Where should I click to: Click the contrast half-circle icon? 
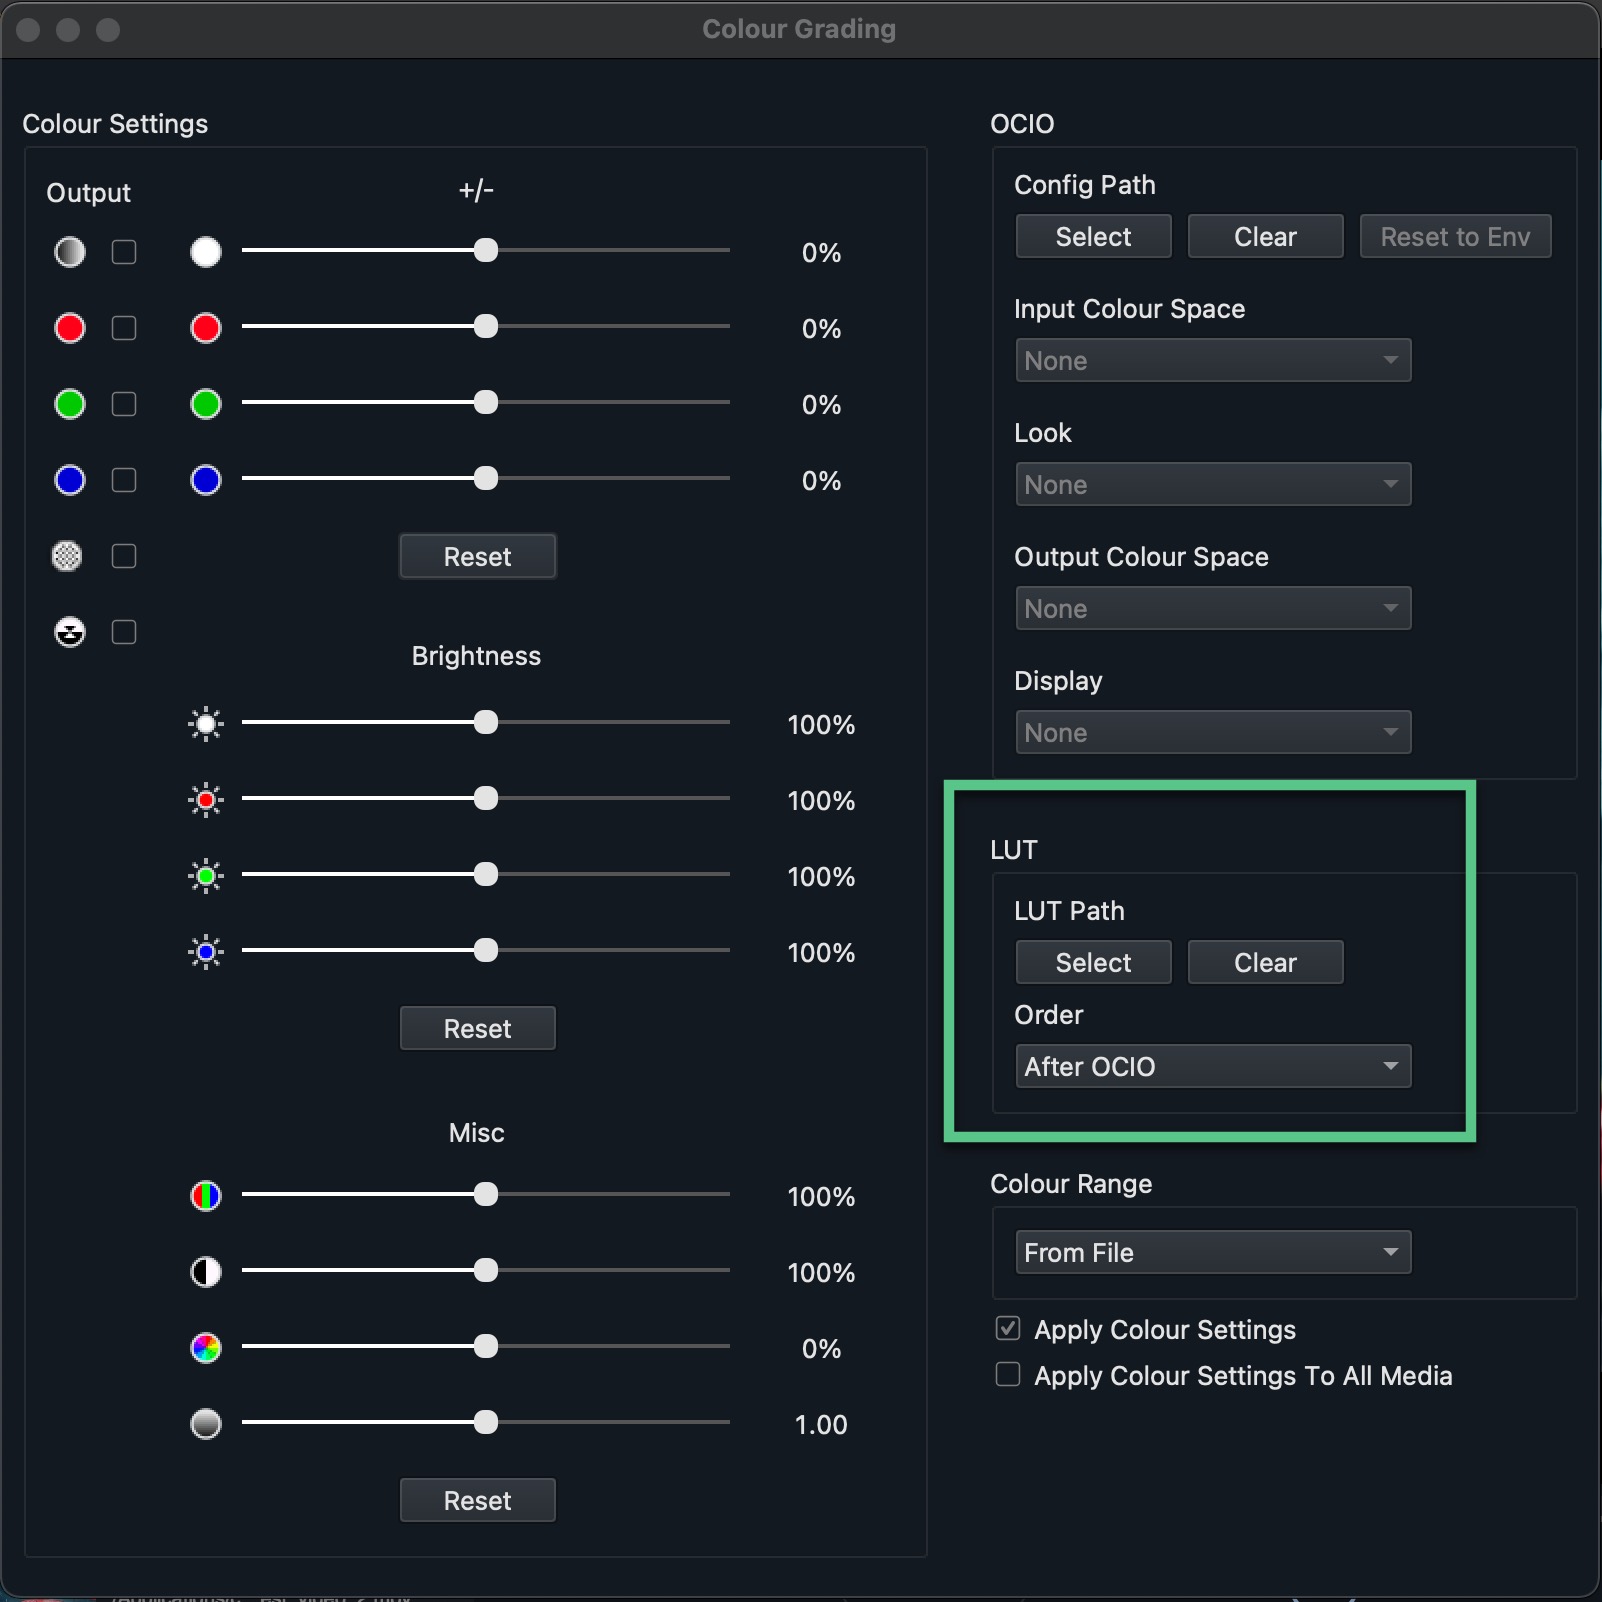(x=206, y=1272)
